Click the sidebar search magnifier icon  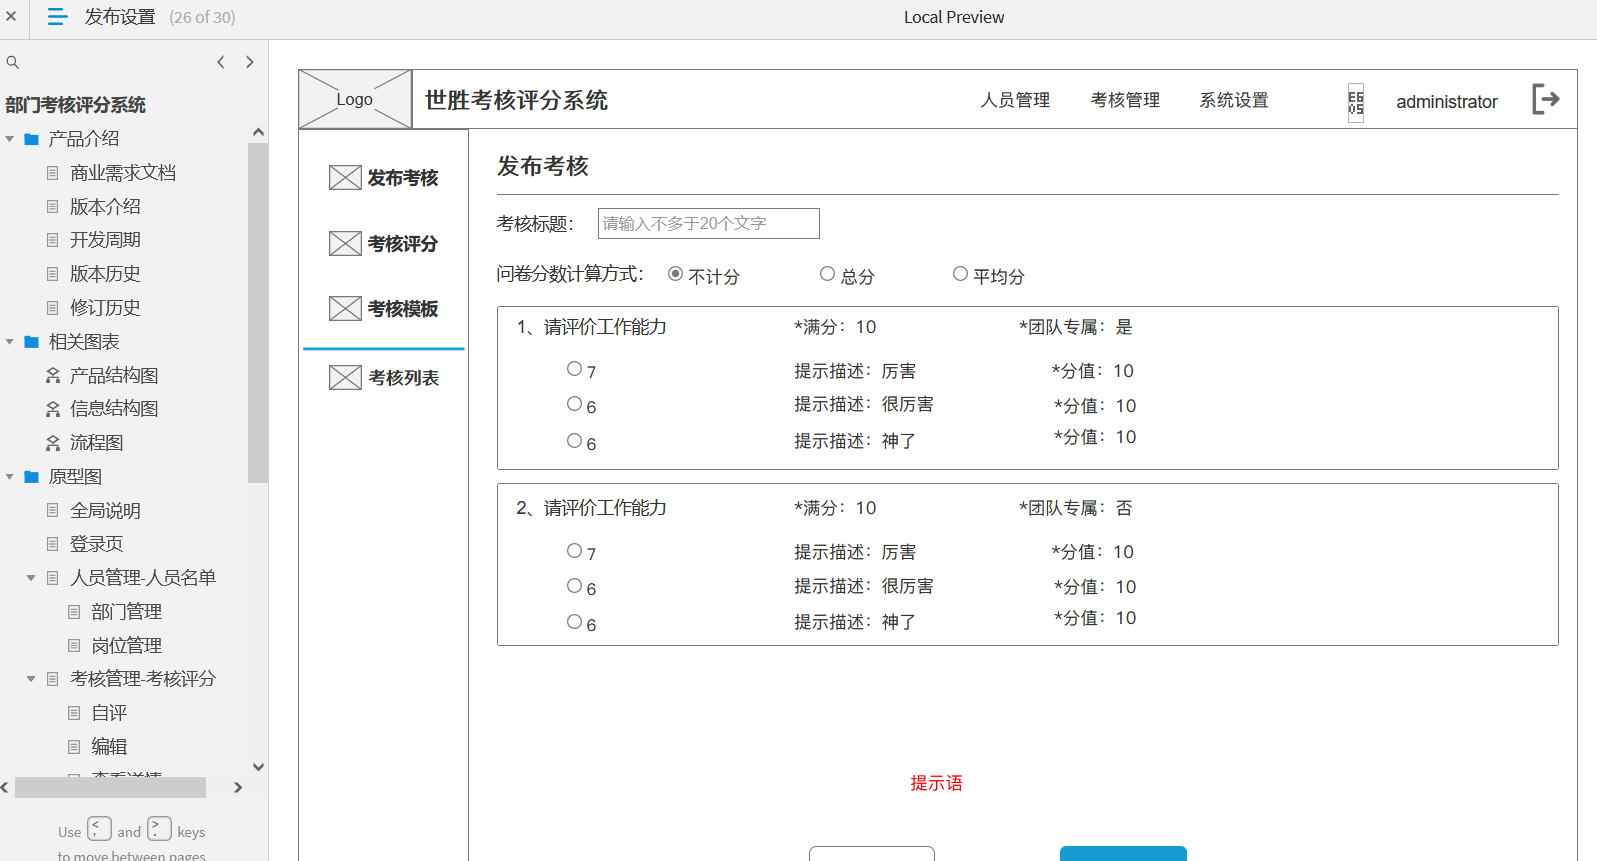point(13,62)
